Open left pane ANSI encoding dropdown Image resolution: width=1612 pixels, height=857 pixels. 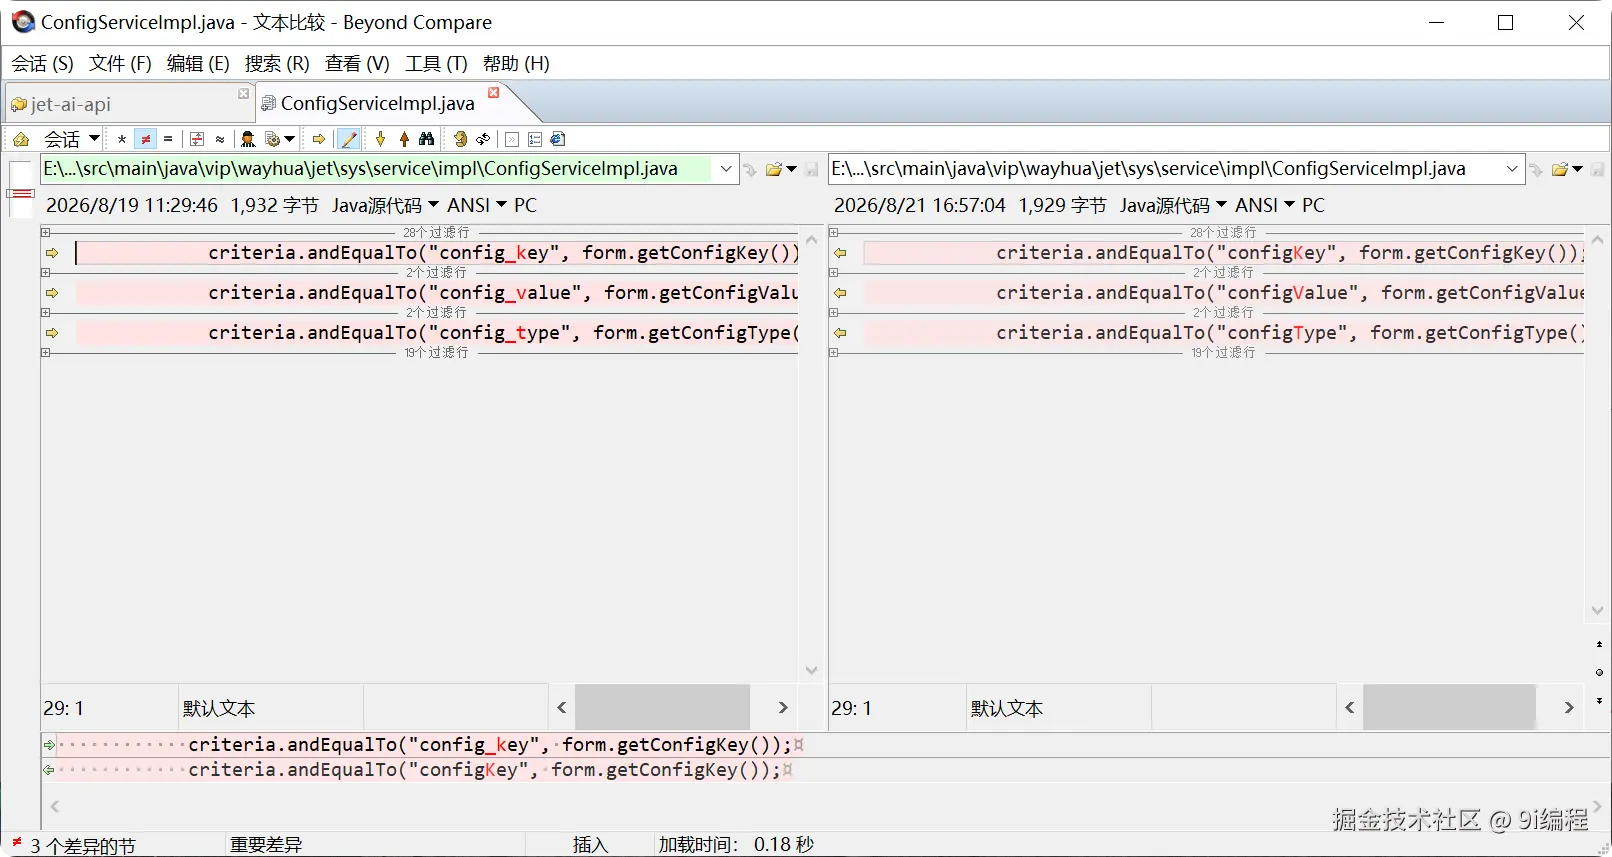(476, 205)
